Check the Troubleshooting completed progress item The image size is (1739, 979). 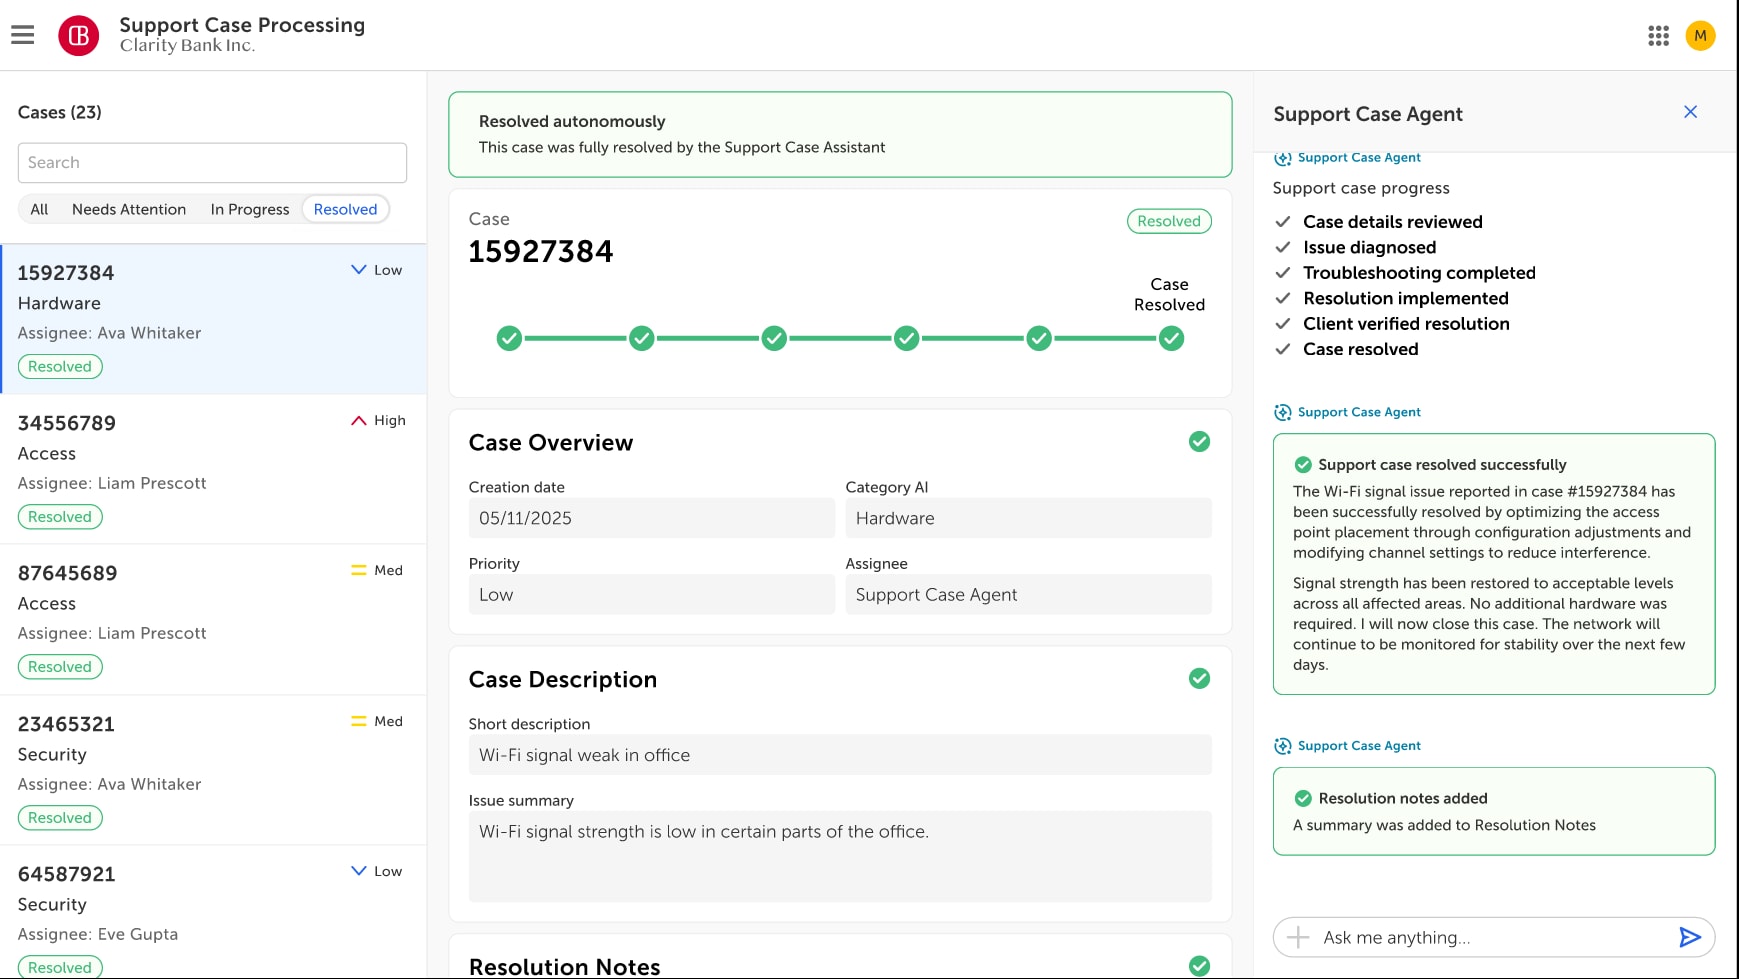1282,272
